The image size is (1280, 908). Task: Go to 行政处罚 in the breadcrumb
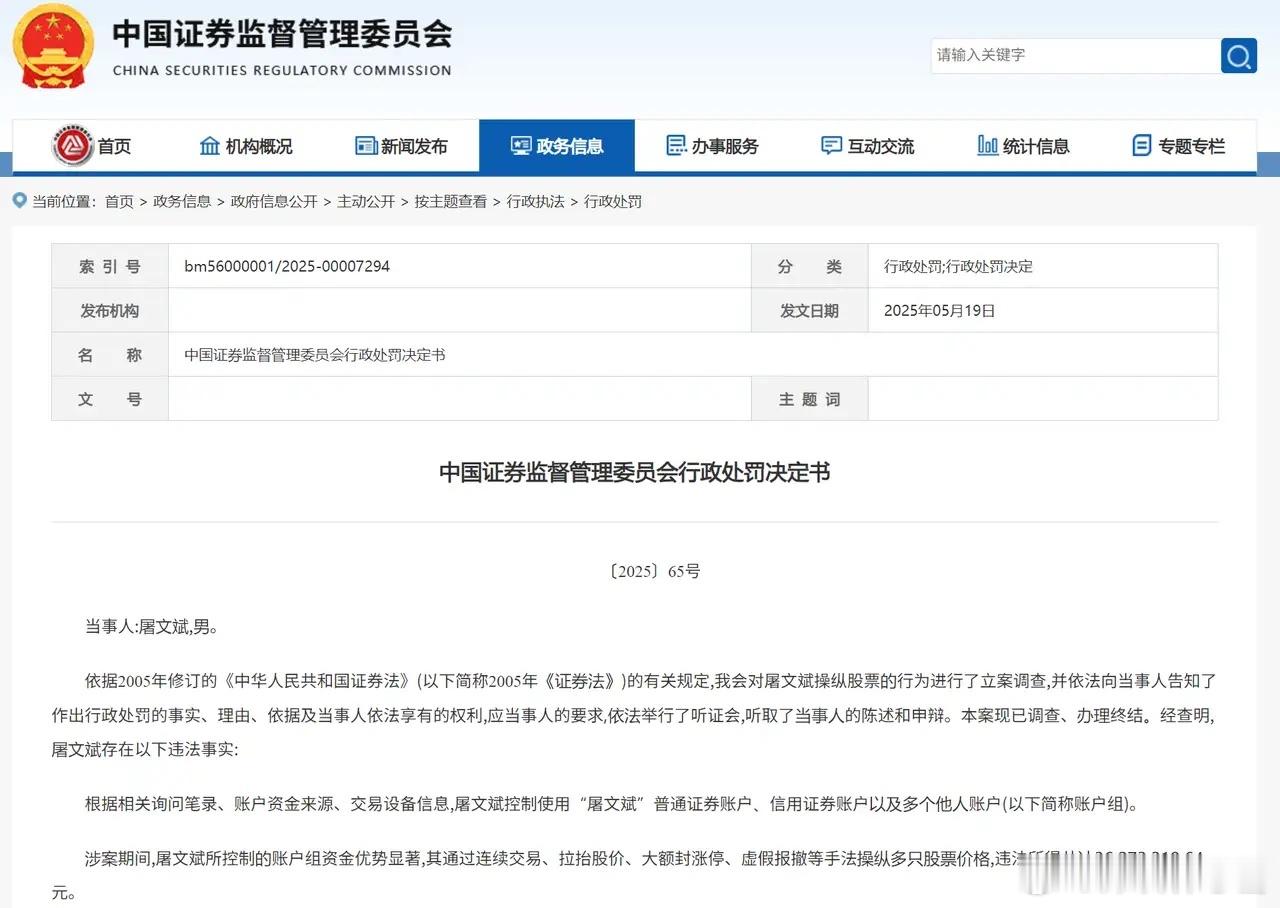tap(613, 201)
